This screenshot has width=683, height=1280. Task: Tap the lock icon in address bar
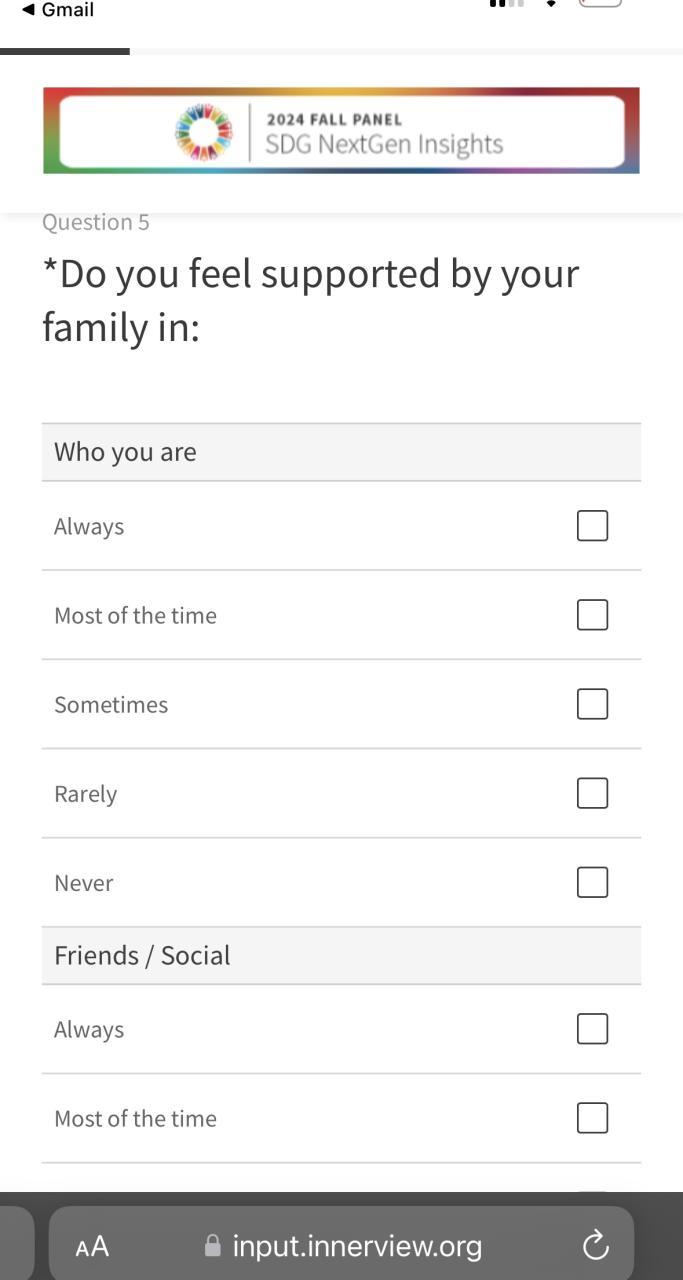click(212, 1246)
